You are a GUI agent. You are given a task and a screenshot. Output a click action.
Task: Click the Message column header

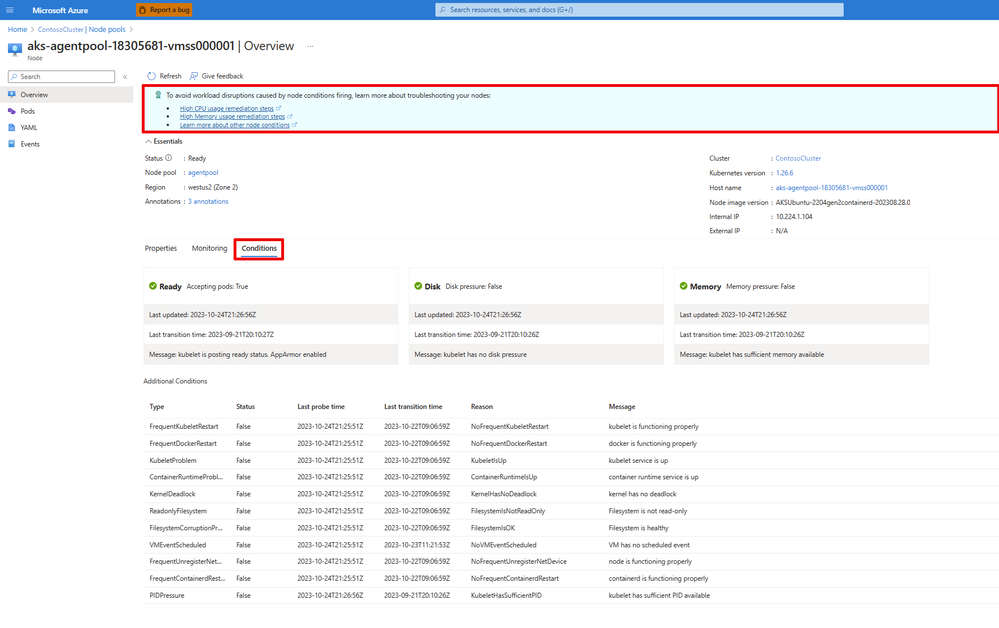tap(622, 406)
